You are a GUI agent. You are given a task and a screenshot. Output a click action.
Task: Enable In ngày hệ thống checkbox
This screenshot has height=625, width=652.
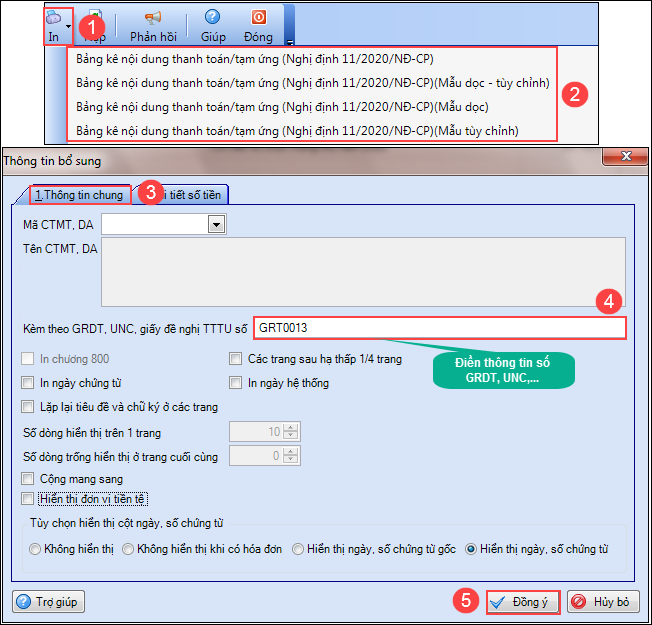(x=235, y=383)
